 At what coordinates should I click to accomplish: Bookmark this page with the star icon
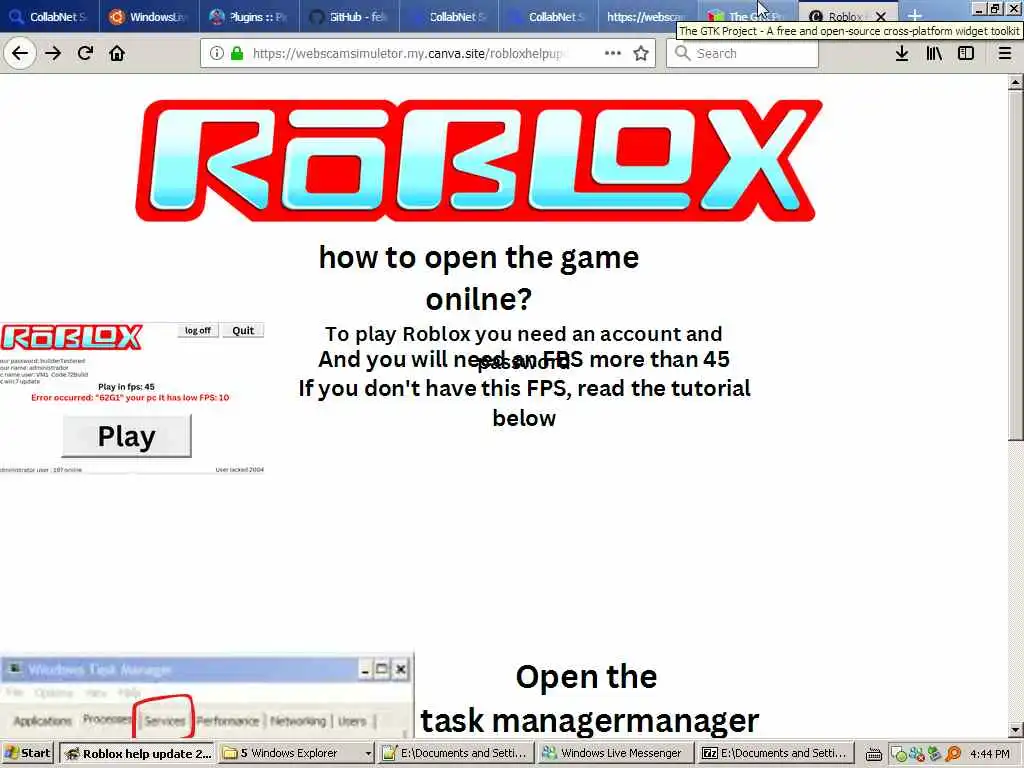(641, 53)
